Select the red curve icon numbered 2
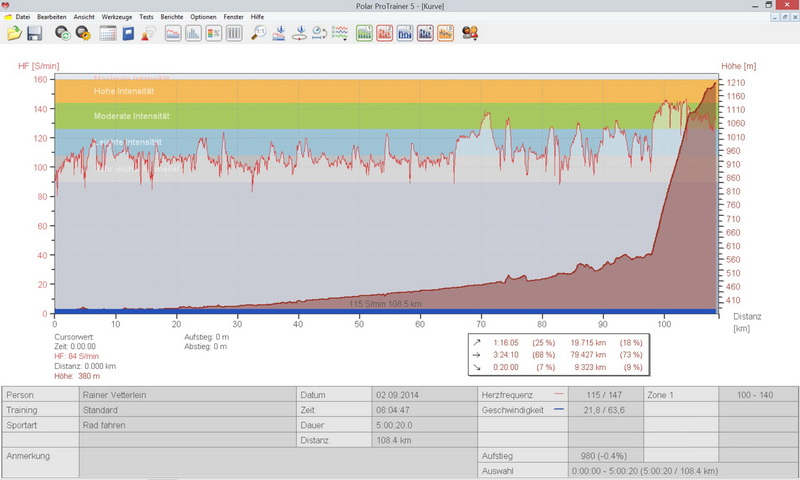Viewport: 800px width, 480px height. (384, 33)
